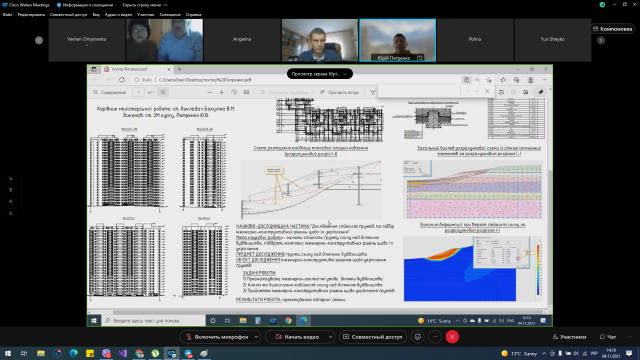Toggle Скрыть строку меню
Screen dimensions: 640x360
(x=145, y=5)
